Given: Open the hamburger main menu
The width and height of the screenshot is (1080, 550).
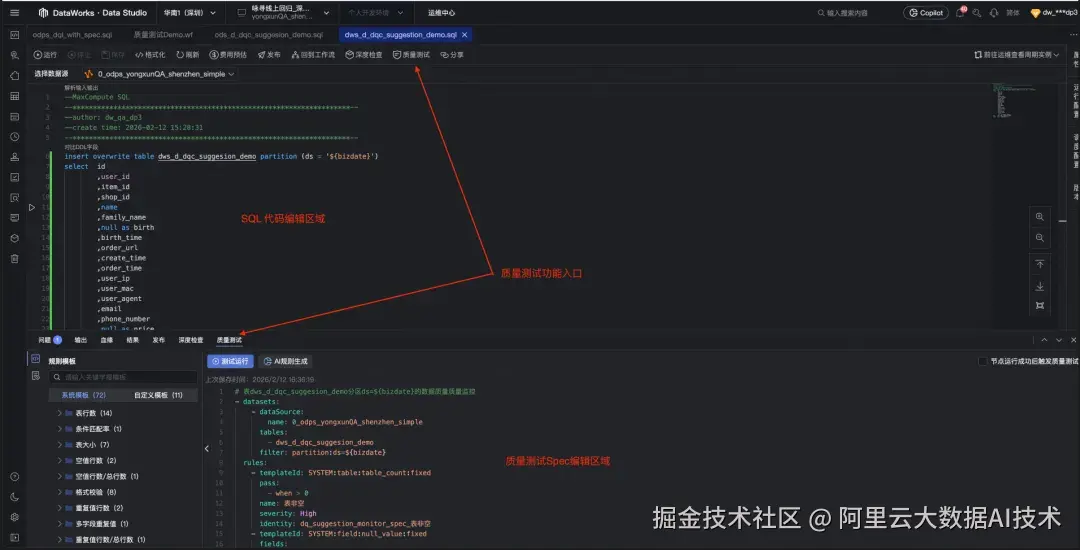Looking at the screenshot, I should 14,12.
